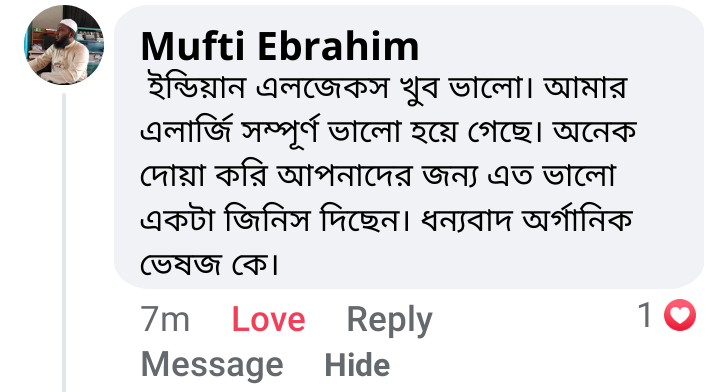The width and height of the screenshot is (720, 392).
Task: Click the comment line starting with ইন্ডিয়ান এলজেকস
Action: [387, 87]
